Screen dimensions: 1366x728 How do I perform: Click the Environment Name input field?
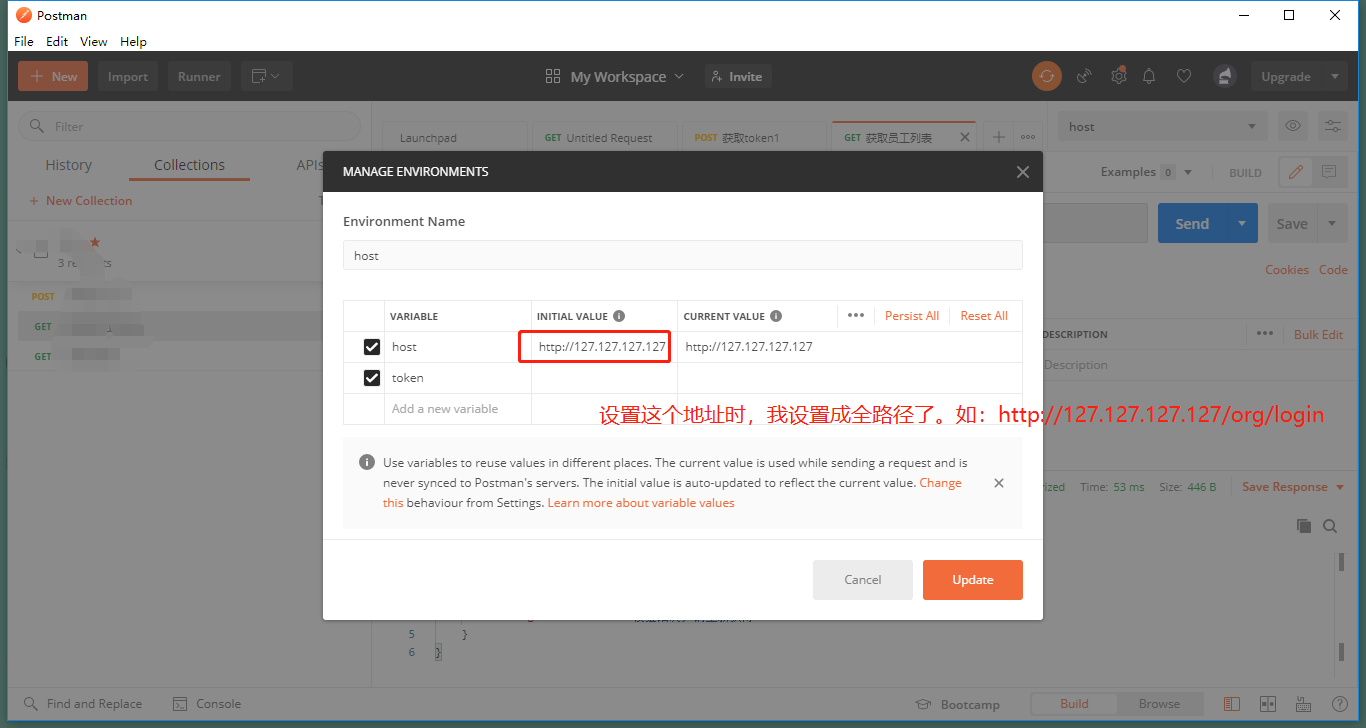(x=683, y=255)
